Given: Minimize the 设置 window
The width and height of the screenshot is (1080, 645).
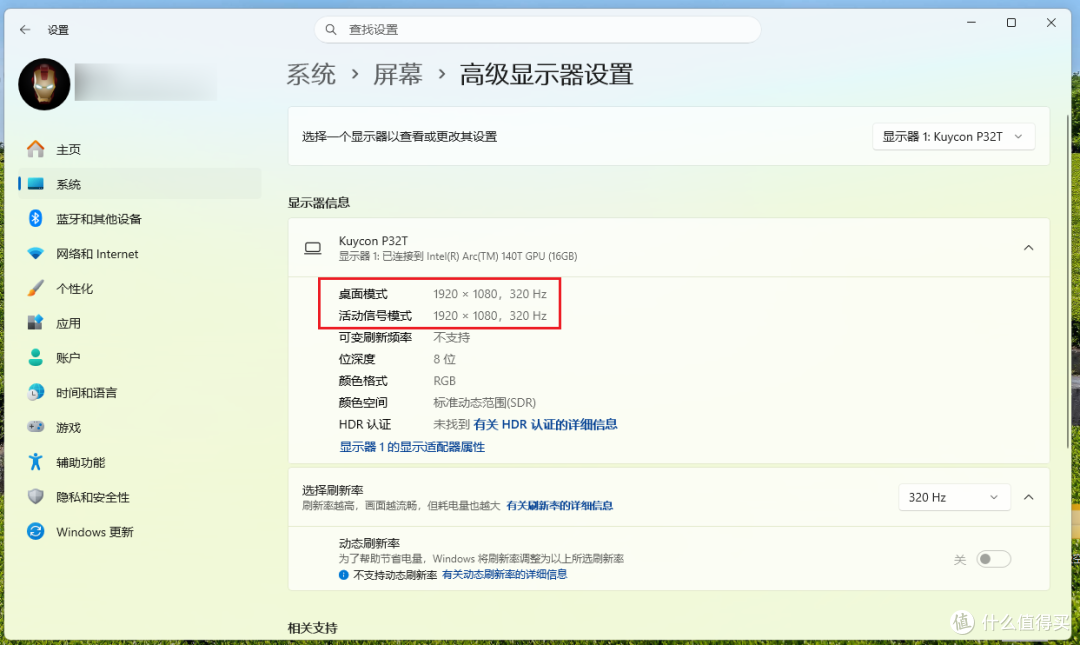Looking at the screenshot, I should point(971,23).
